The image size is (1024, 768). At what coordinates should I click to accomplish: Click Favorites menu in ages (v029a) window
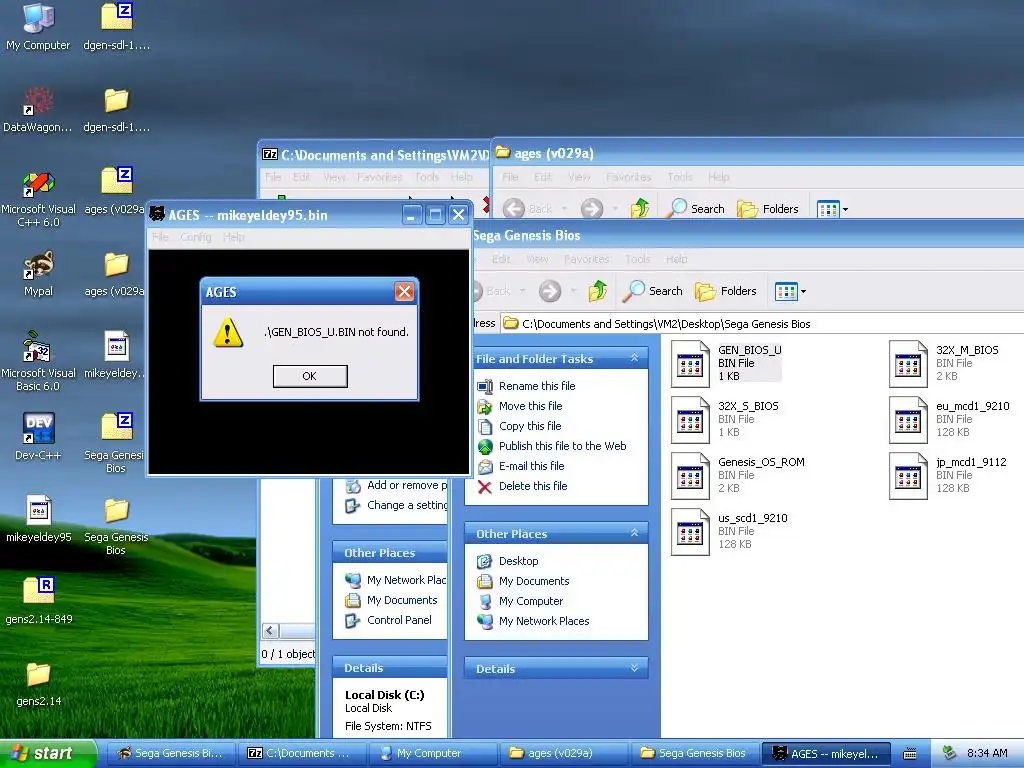[628, 177]
